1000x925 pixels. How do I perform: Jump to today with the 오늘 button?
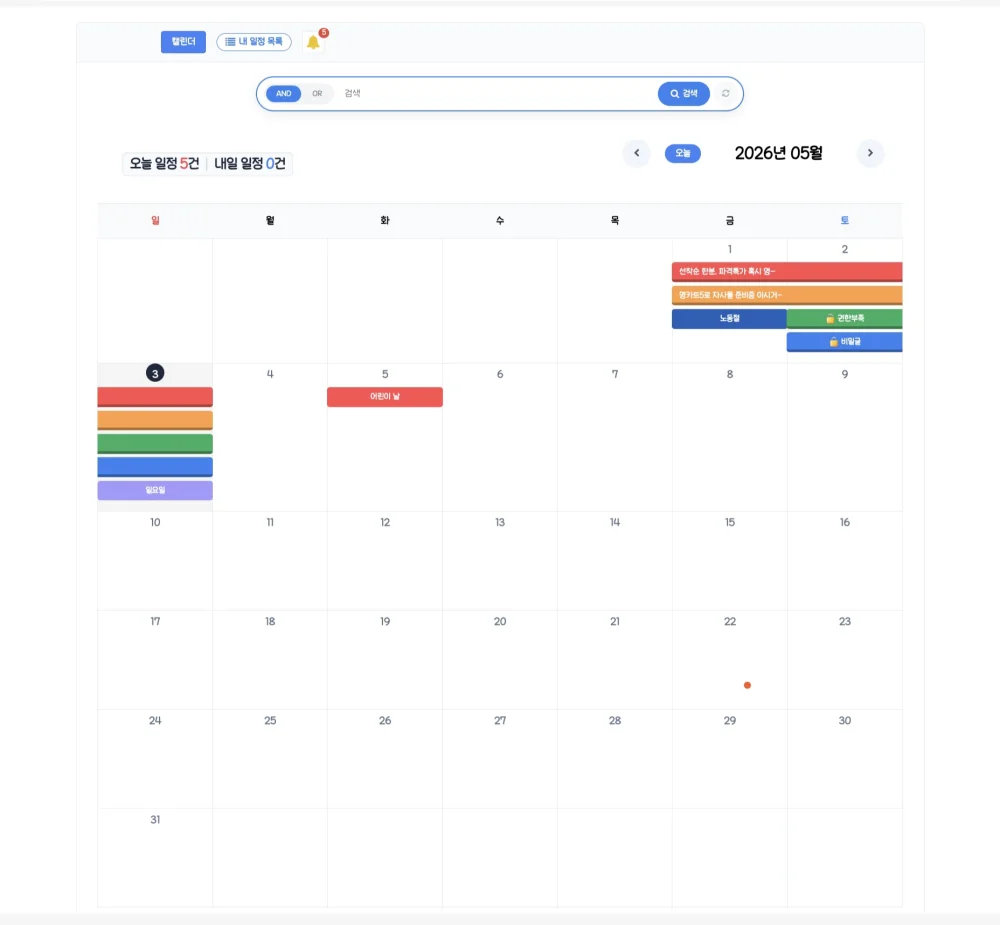coord(682,153)
